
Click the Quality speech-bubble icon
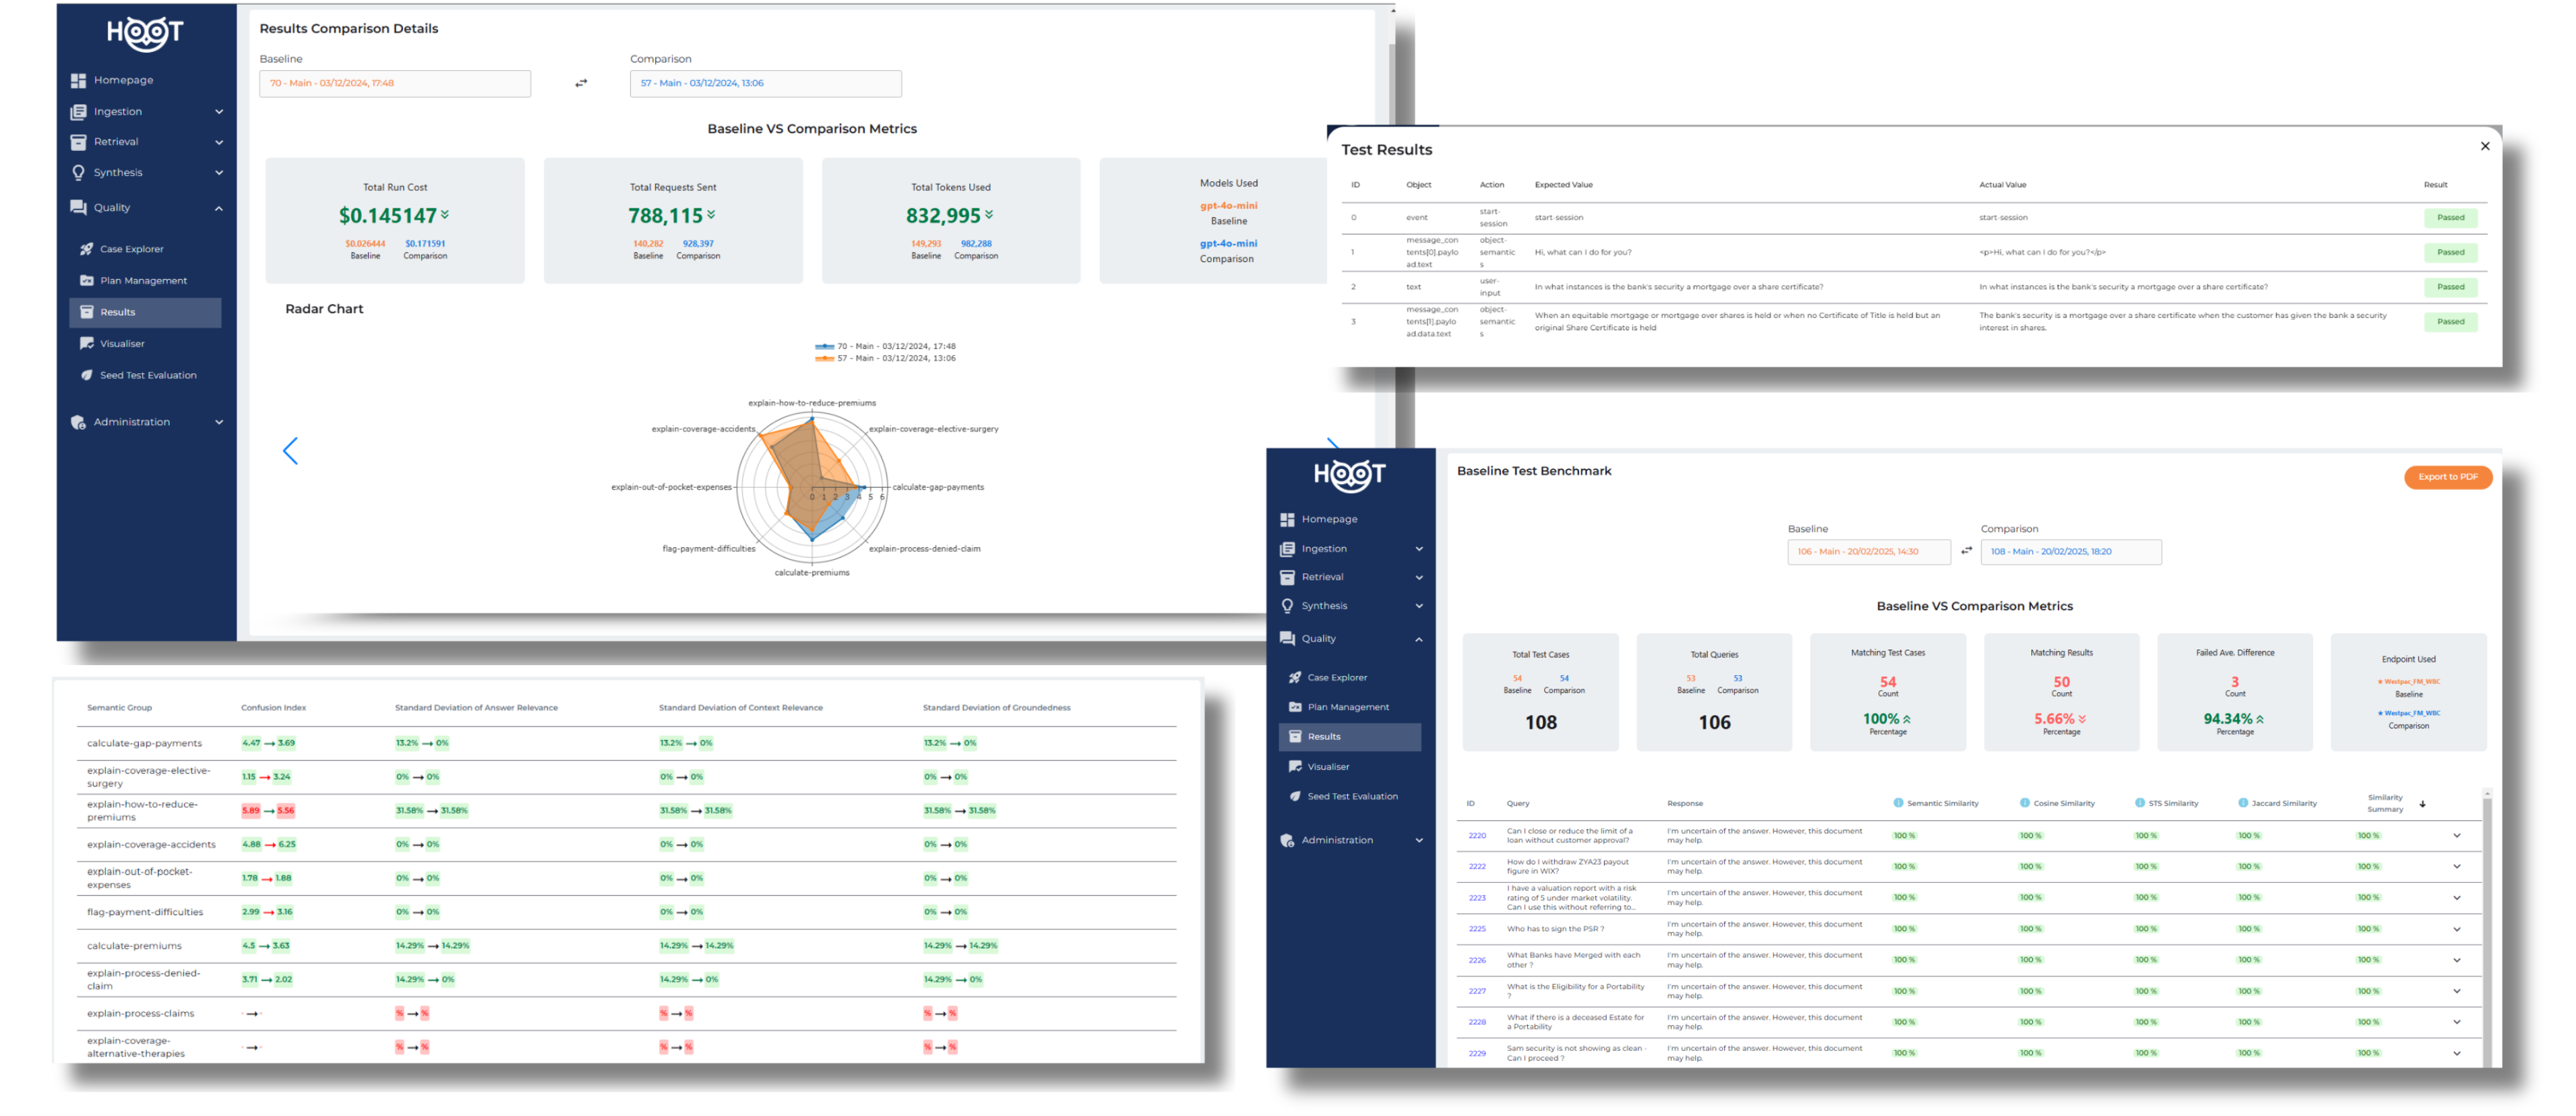(x=79, y=207)
